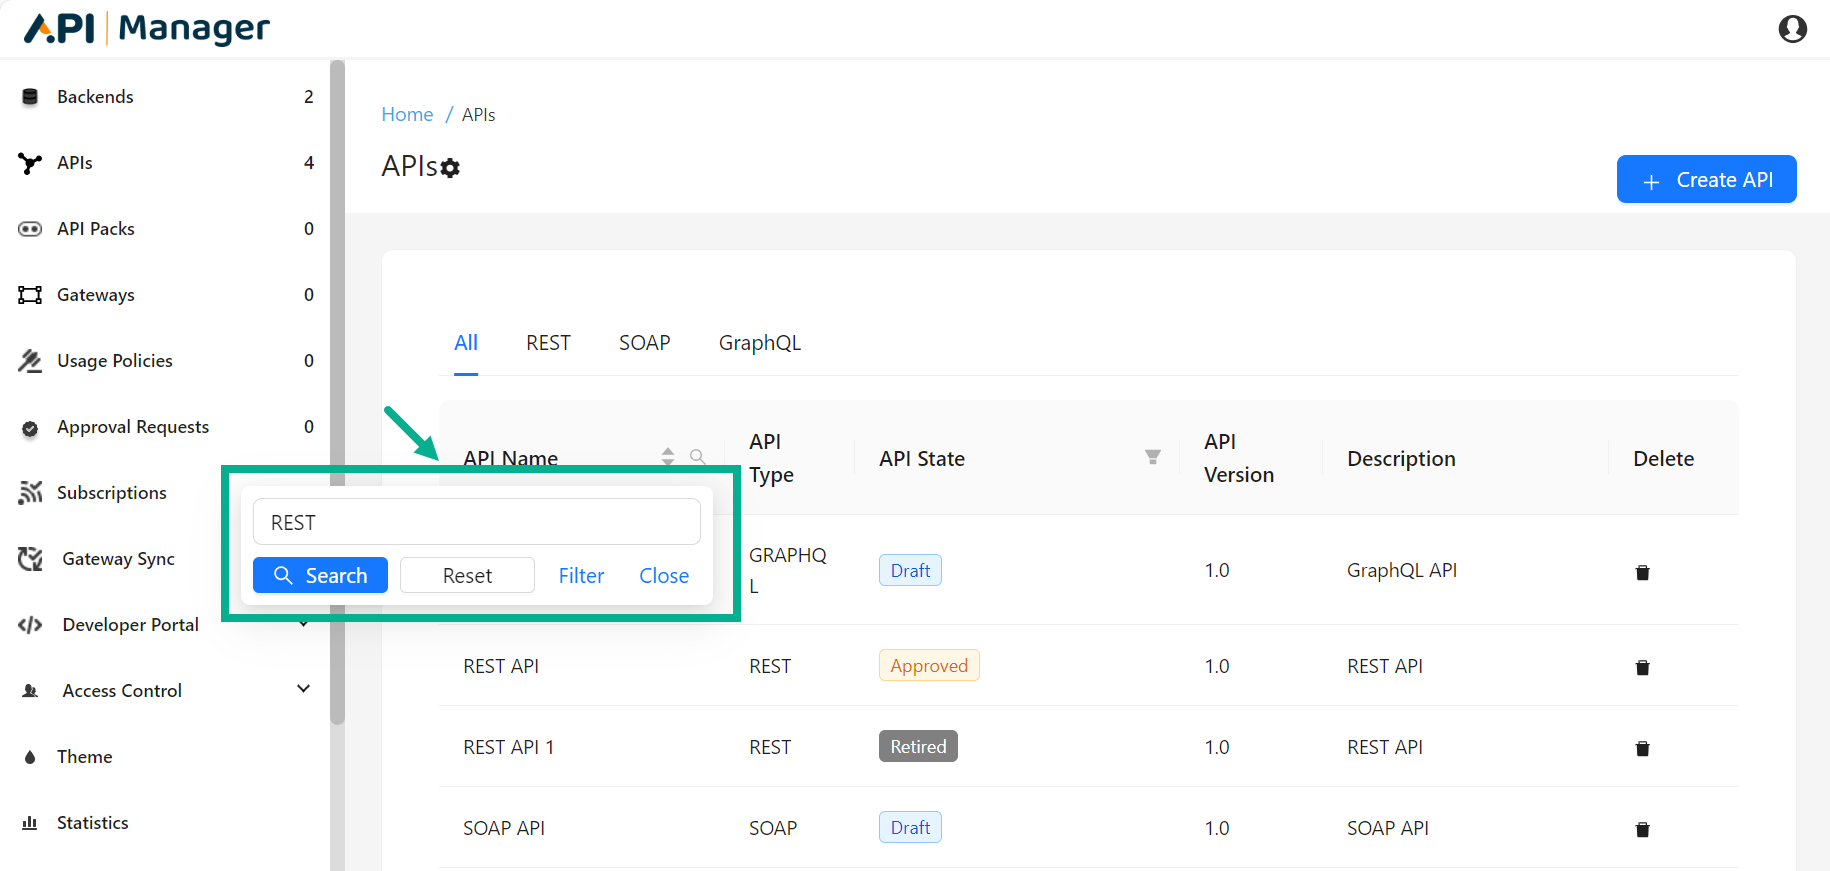Go to Home via breadcrumb link
The height and width of the screenshot is (871, 1830).
click(x=407, y=115)
